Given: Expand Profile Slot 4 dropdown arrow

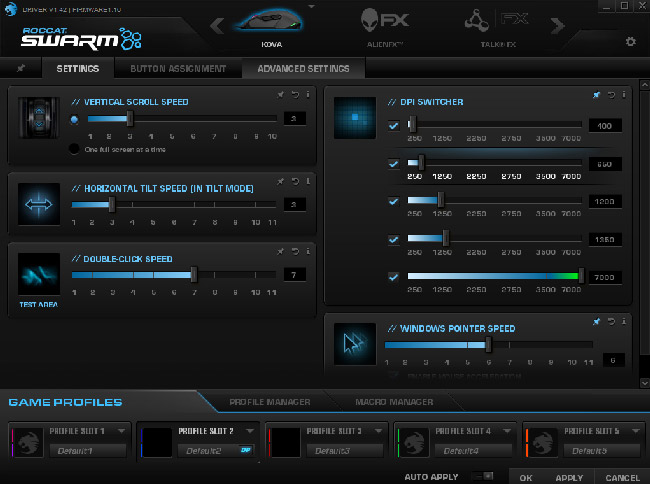Looking at the screenshot, I should pyautogui.click(x=507, y=431).
